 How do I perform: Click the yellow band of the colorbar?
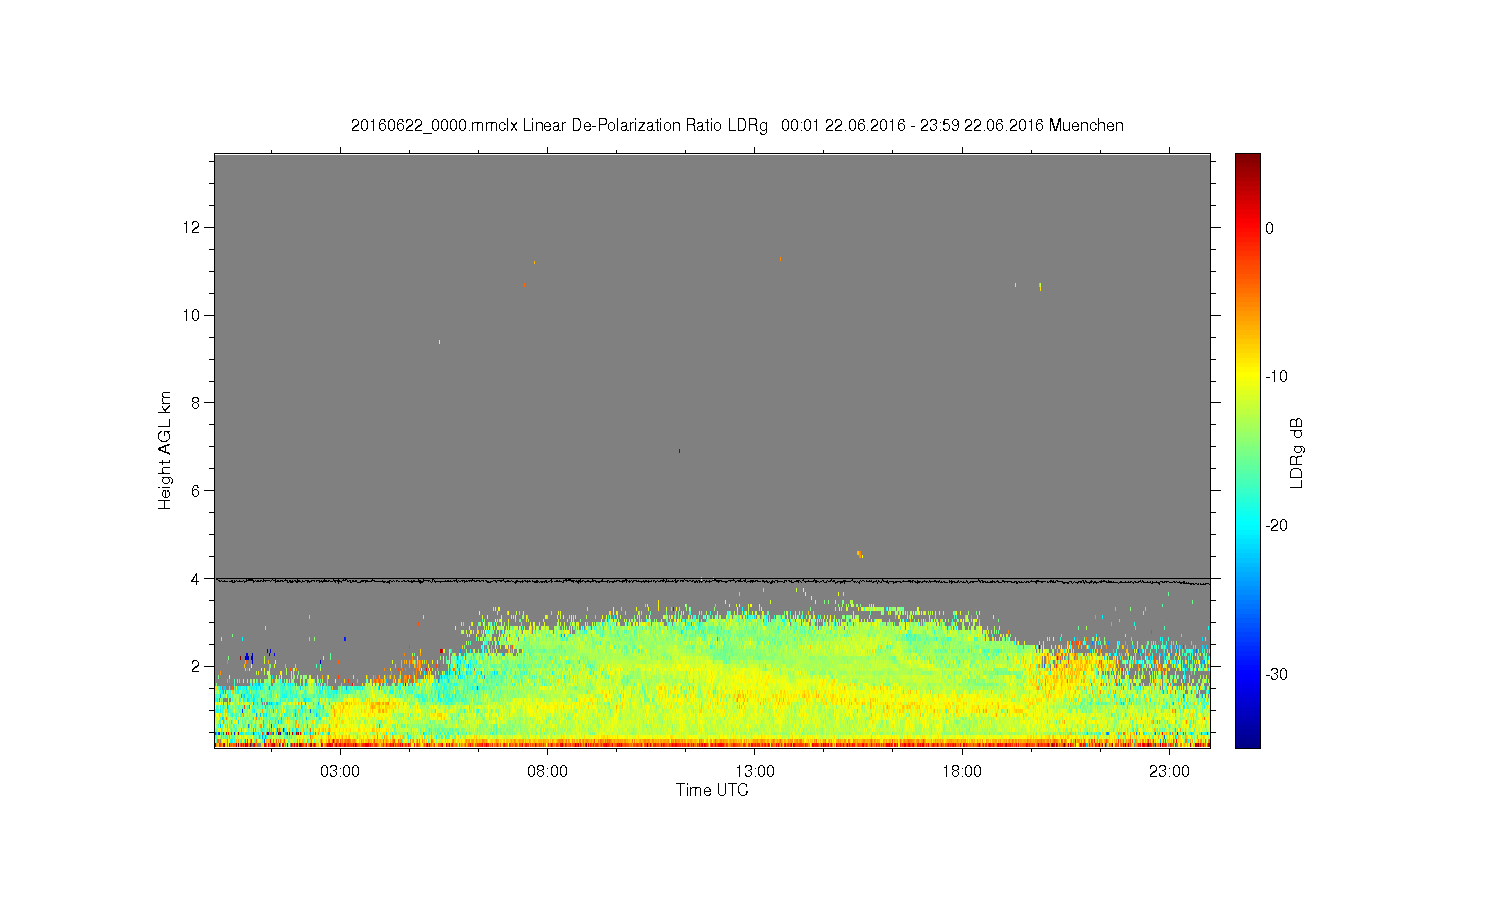coord(1248,377)
